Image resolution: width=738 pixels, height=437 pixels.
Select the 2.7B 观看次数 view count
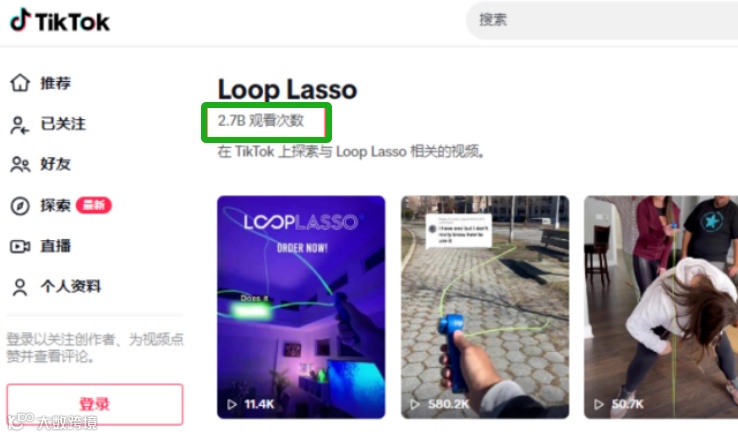point(261,121)
